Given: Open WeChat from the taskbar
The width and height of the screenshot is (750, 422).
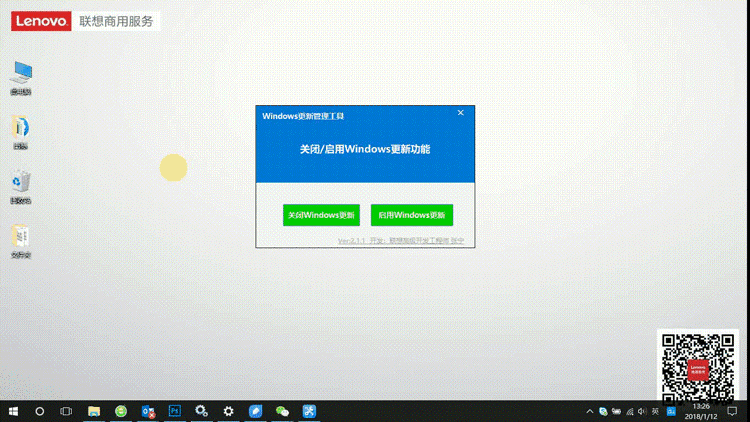Looking at the screenshot, I should 282,411.
